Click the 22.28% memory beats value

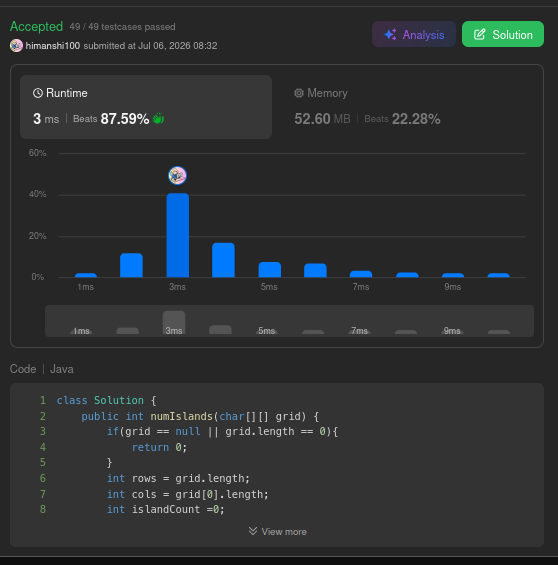pyautogui.click(x=416, y=119)
